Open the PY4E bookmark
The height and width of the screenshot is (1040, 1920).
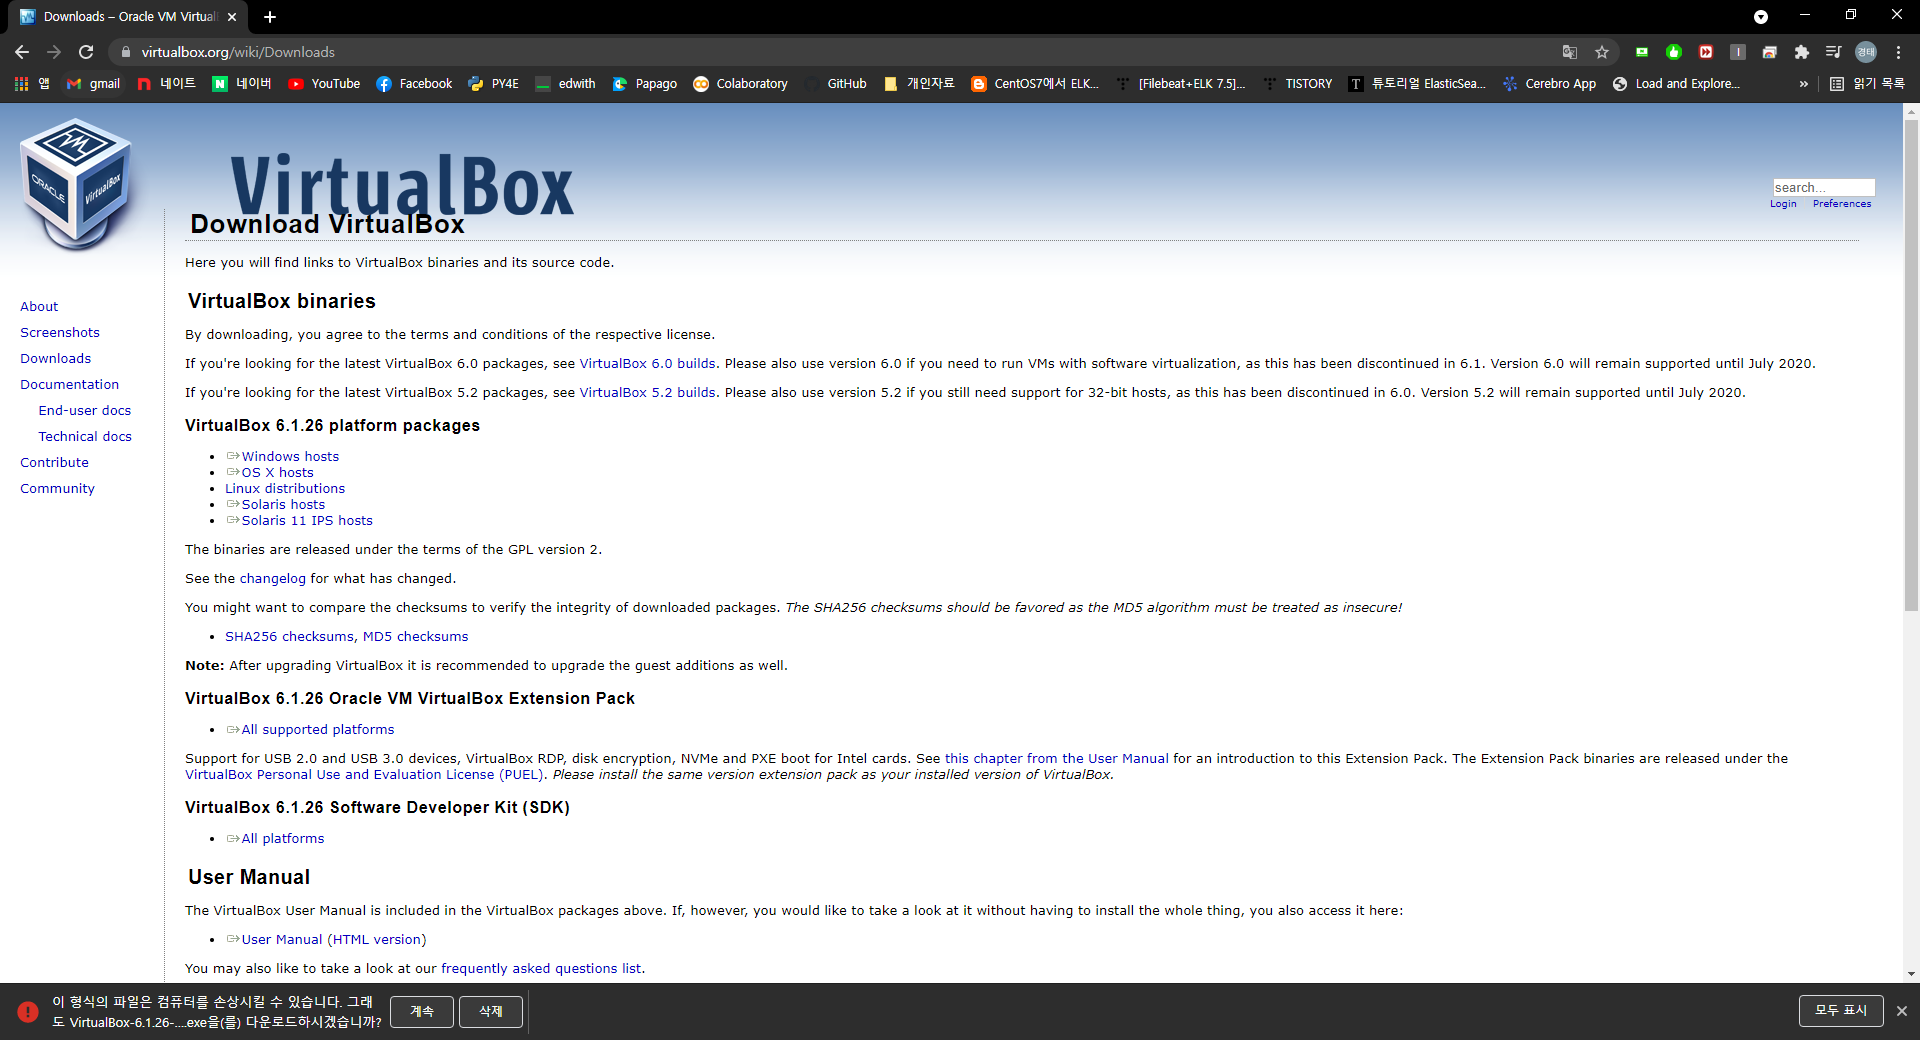493,84
